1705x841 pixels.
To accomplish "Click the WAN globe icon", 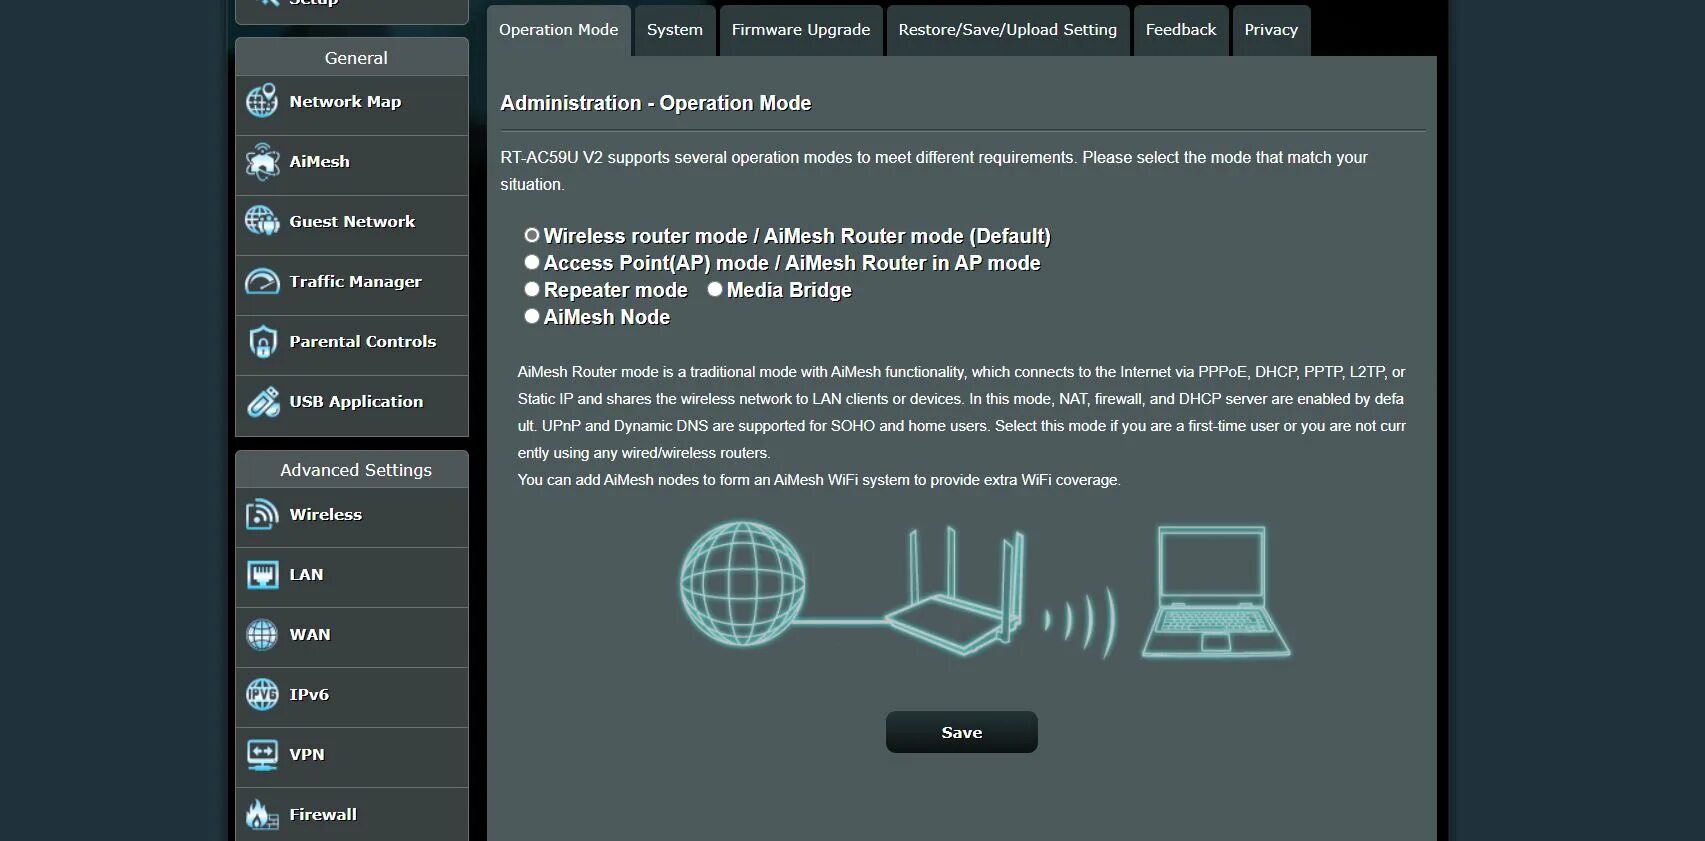I will pyautogui.click(x=262, y=634).
